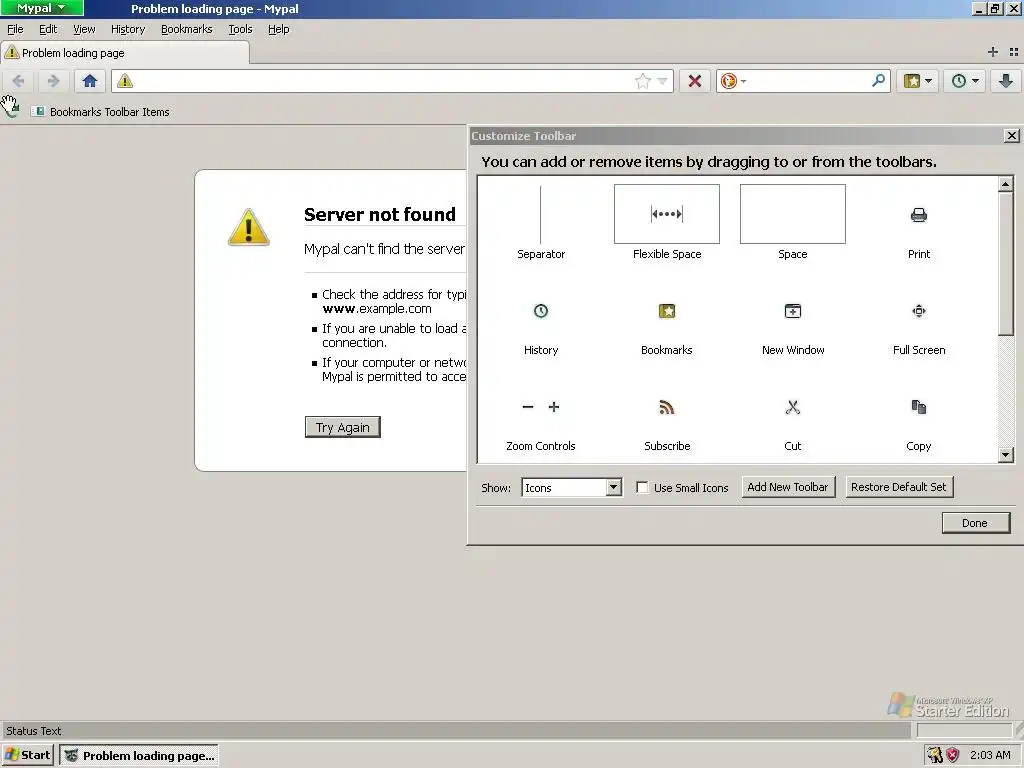Click the Forward navigation arrow
The width and height of the screenshot is (1024, 768).
(54, 81)
